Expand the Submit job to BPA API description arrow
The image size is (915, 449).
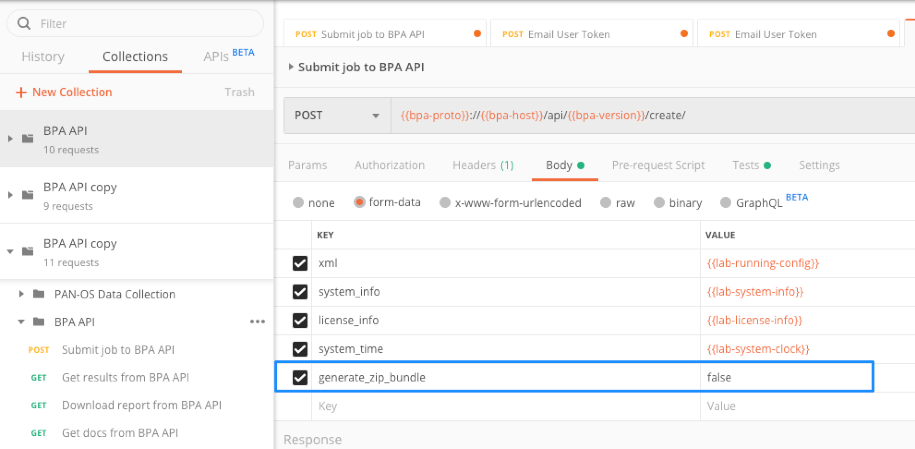pyautogui.click(x=290, y=67)
